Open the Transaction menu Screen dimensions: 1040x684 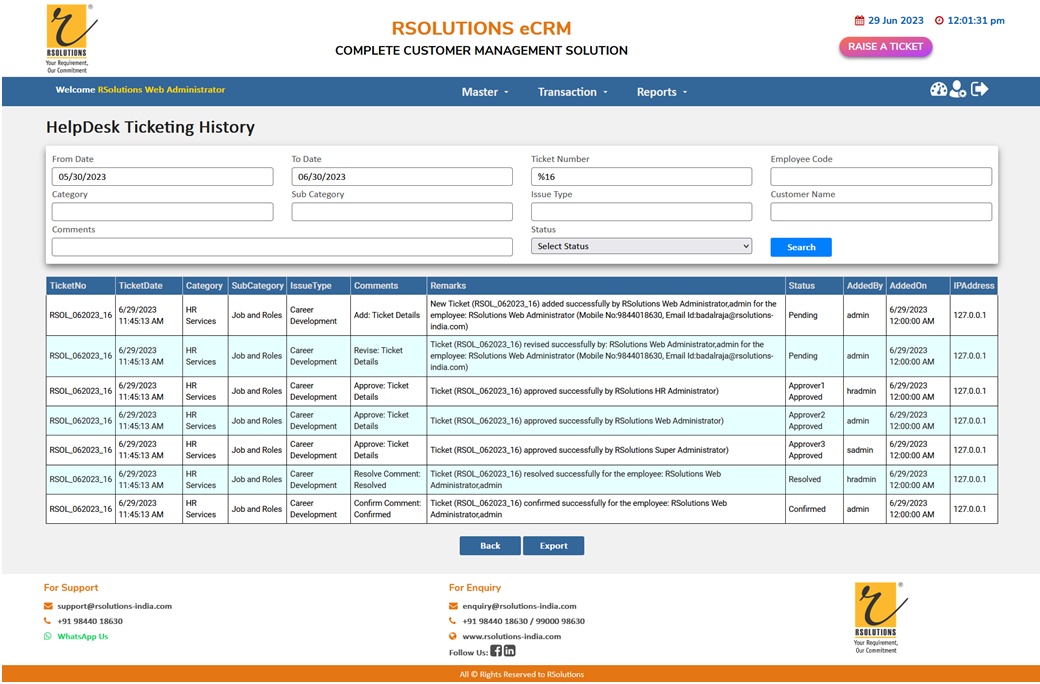click(573, 92)
